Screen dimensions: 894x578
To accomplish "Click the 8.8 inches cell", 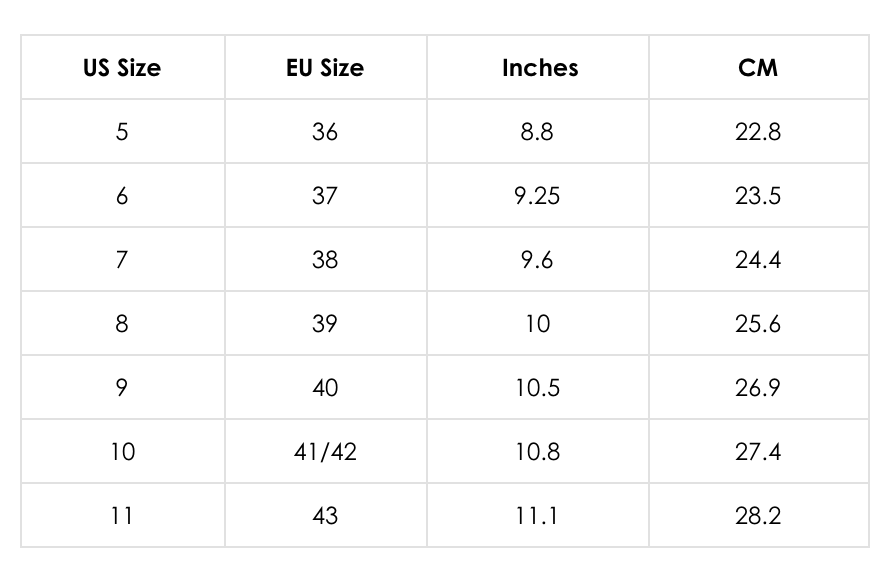I will tap(537, 132).
